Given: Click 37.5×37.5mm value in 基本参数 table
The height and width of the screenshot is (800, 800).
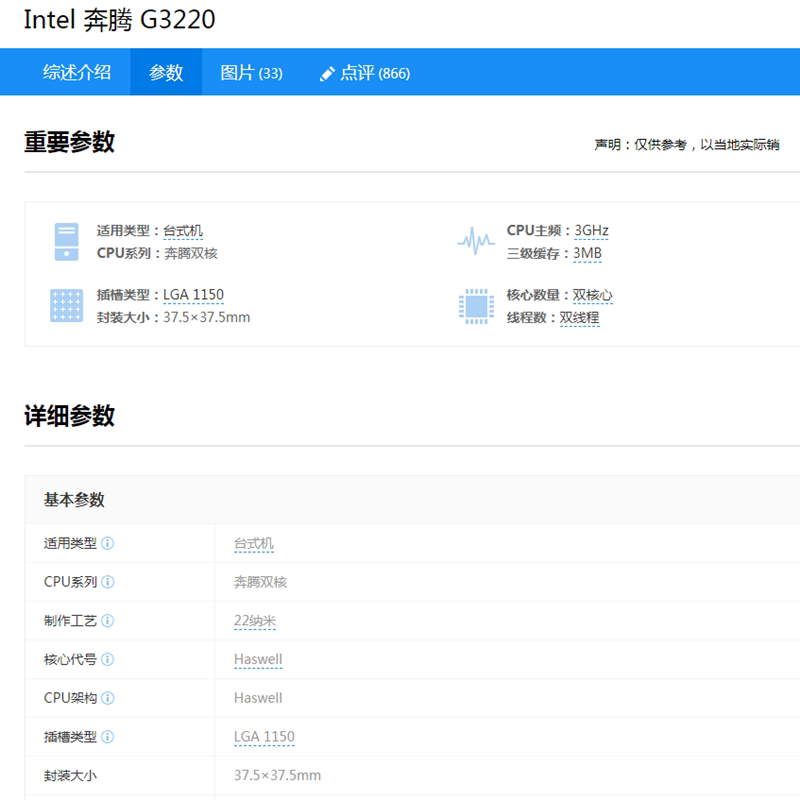Looking at the screenshot, I should click(277, 776).
